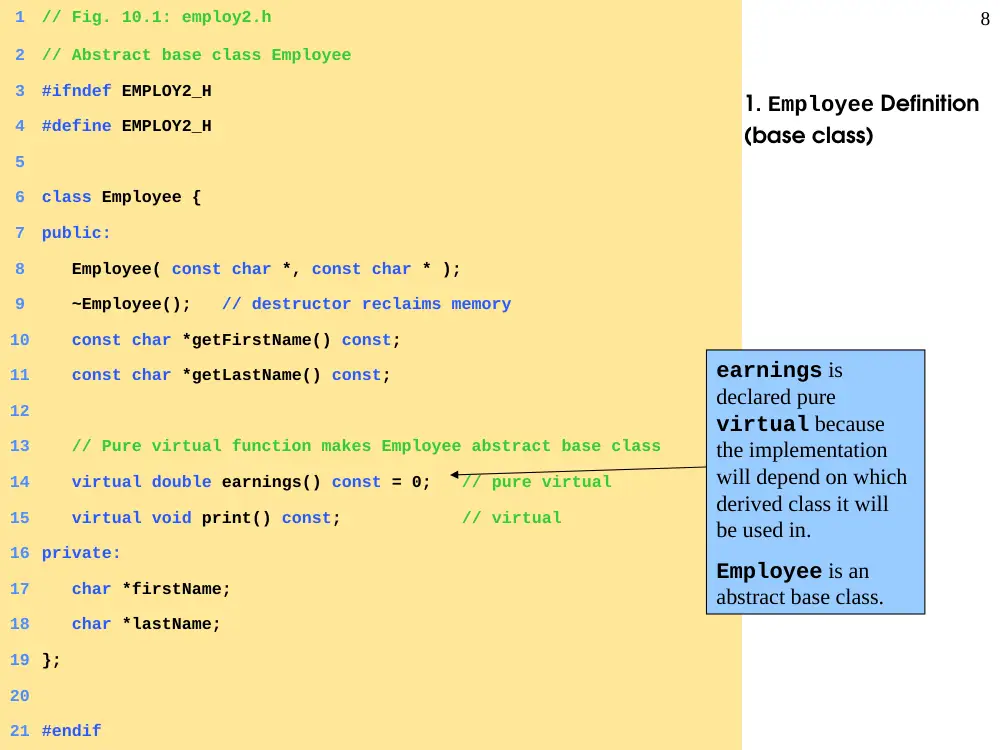Click the '#define EMPLOY2_H' line
Image resolution: width=1000 pixels, height=750 pixels.
point(126,126)
